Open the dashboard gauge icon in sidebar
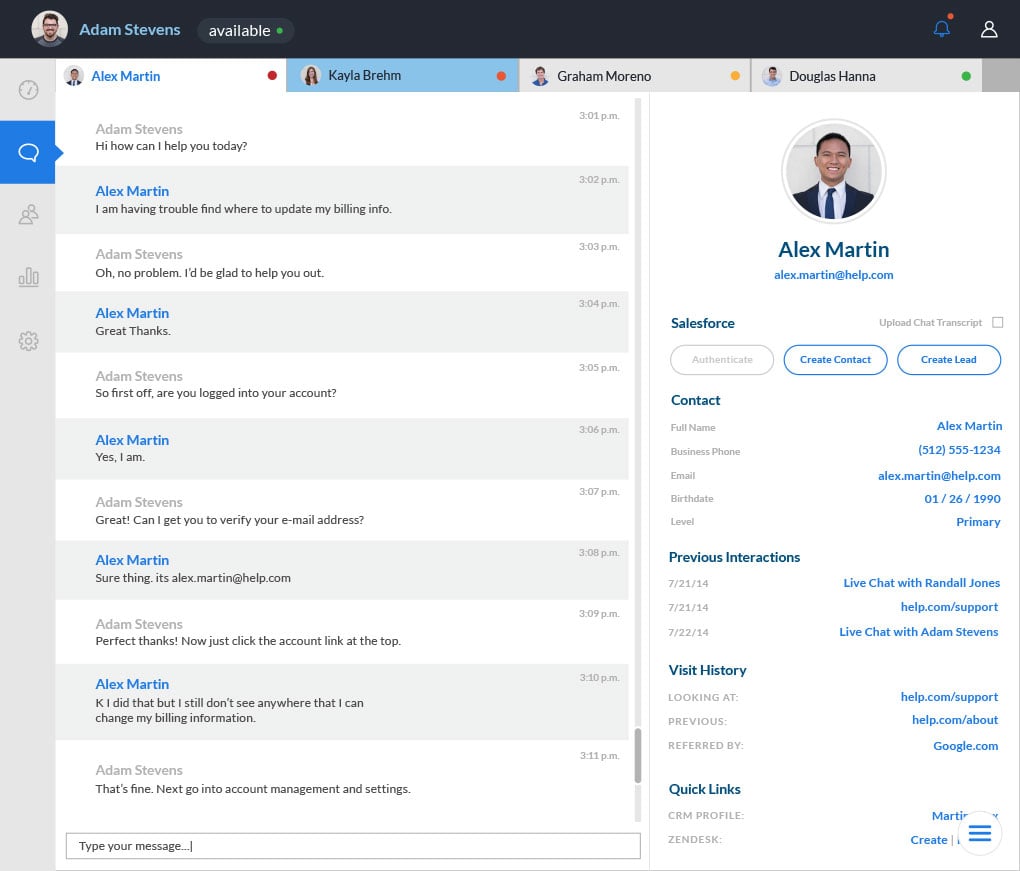Image resolution: width=1020 pixels, height=871 pixels. click(x=28, y=90)
